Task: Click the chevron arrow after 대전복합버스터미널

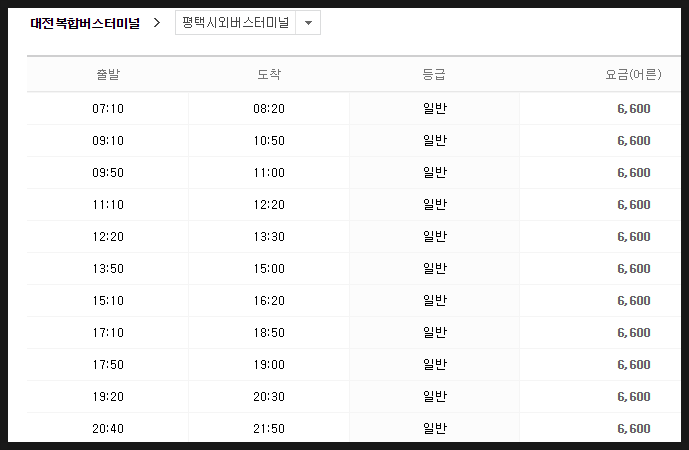Action: pos(157,22)
